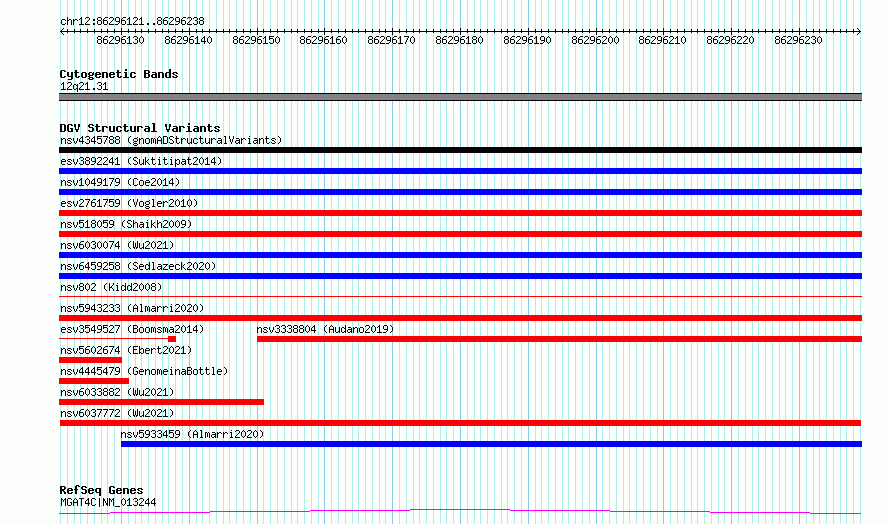Click the Cytogenetic Bands track heading
The width and height of the screenshot is (890, 524).
coord(119,74)
